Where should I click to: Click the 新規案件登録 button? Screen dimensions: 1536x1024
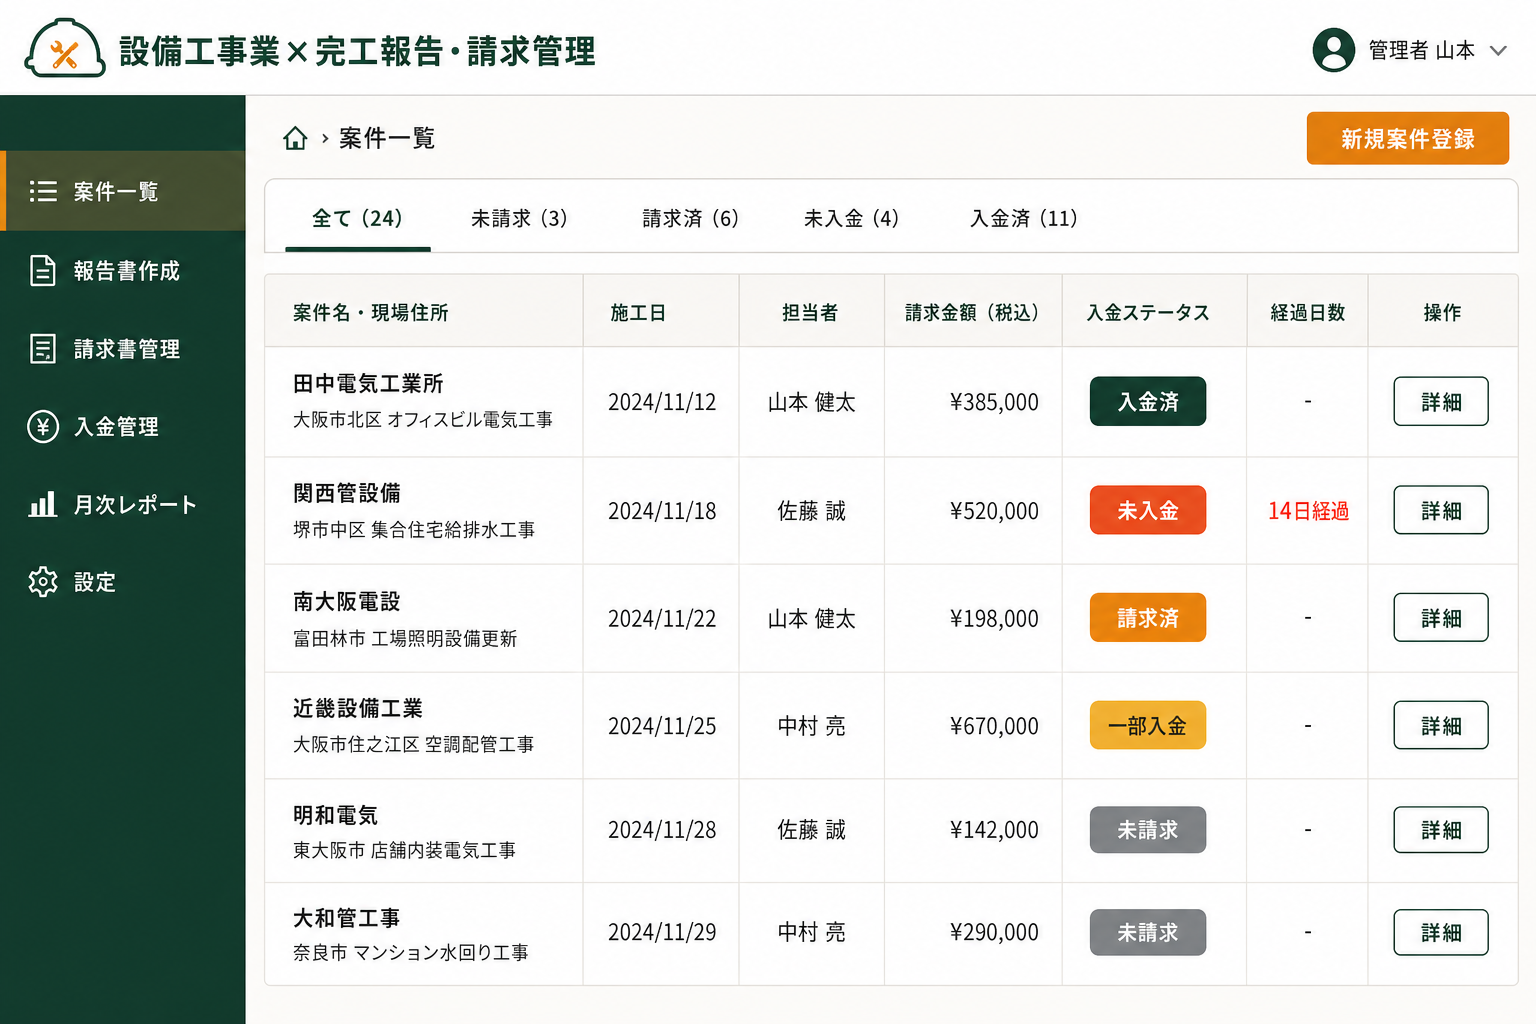click(x=1408, y=138)
